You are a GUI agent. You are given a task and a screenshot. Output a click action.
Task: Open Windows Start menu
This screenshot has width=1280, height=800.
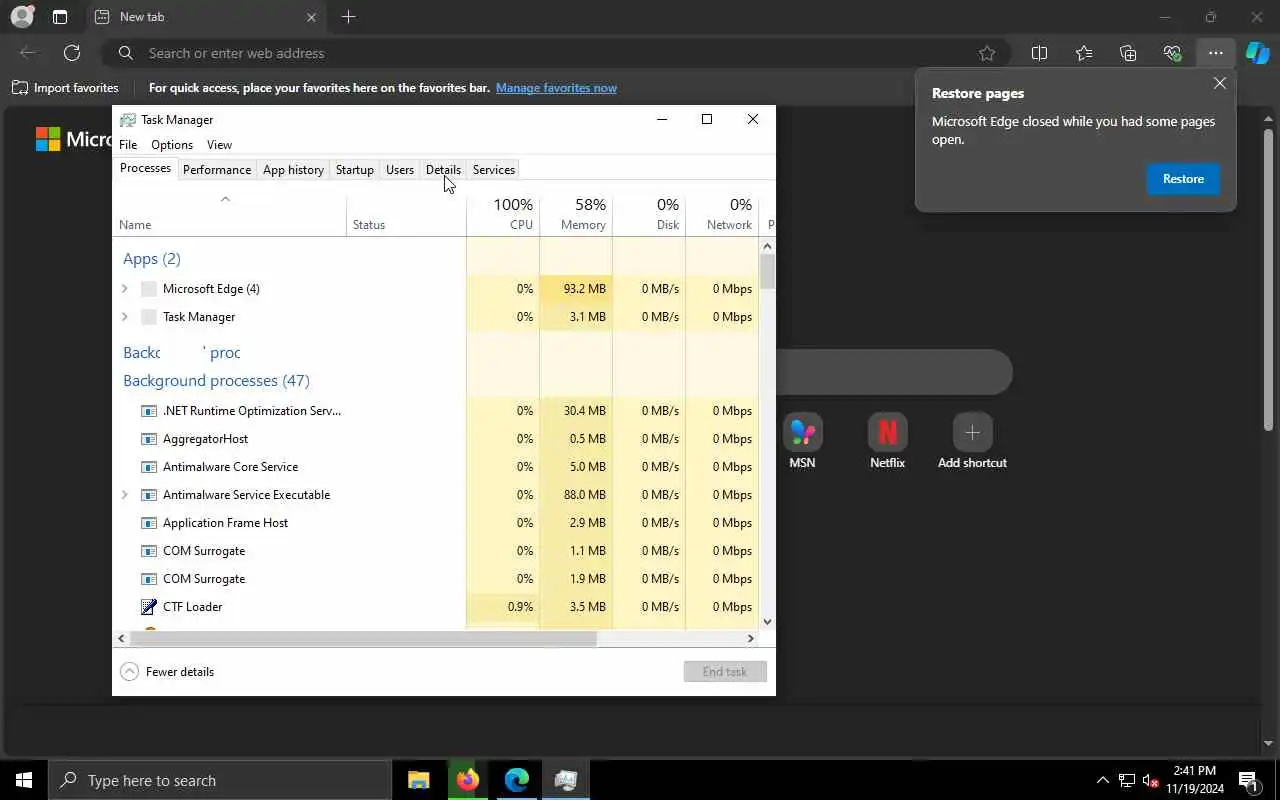[x=24, y=780]
